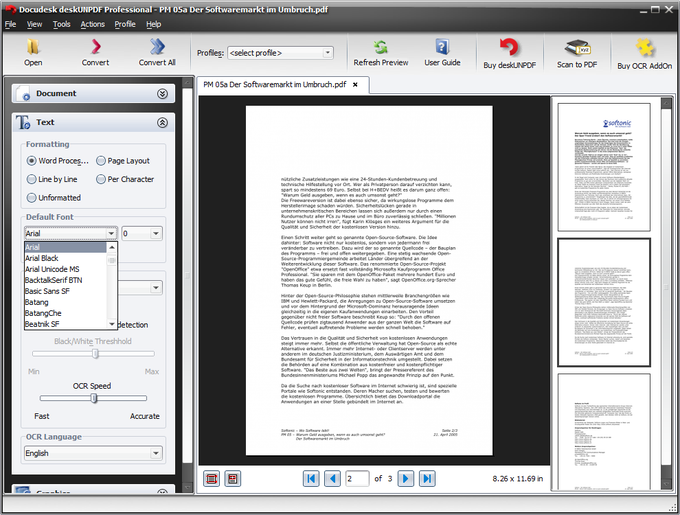Click the page number field
Image resolution: width=680 pixels, height=515 pixels.
coord(357,479)
